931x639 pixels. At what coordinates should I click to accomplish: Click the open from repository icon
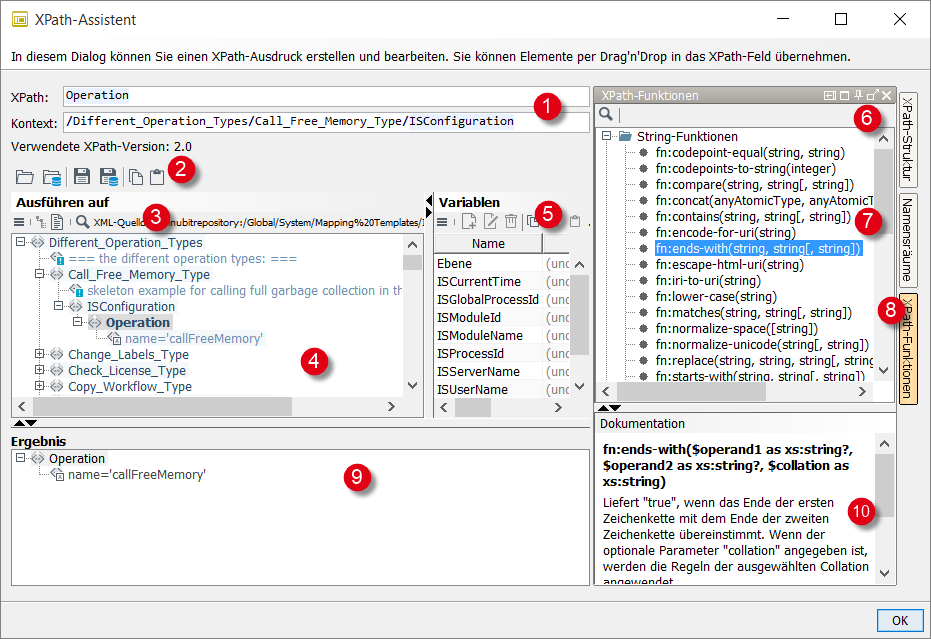pyautogui.click(x=51, y=177)
